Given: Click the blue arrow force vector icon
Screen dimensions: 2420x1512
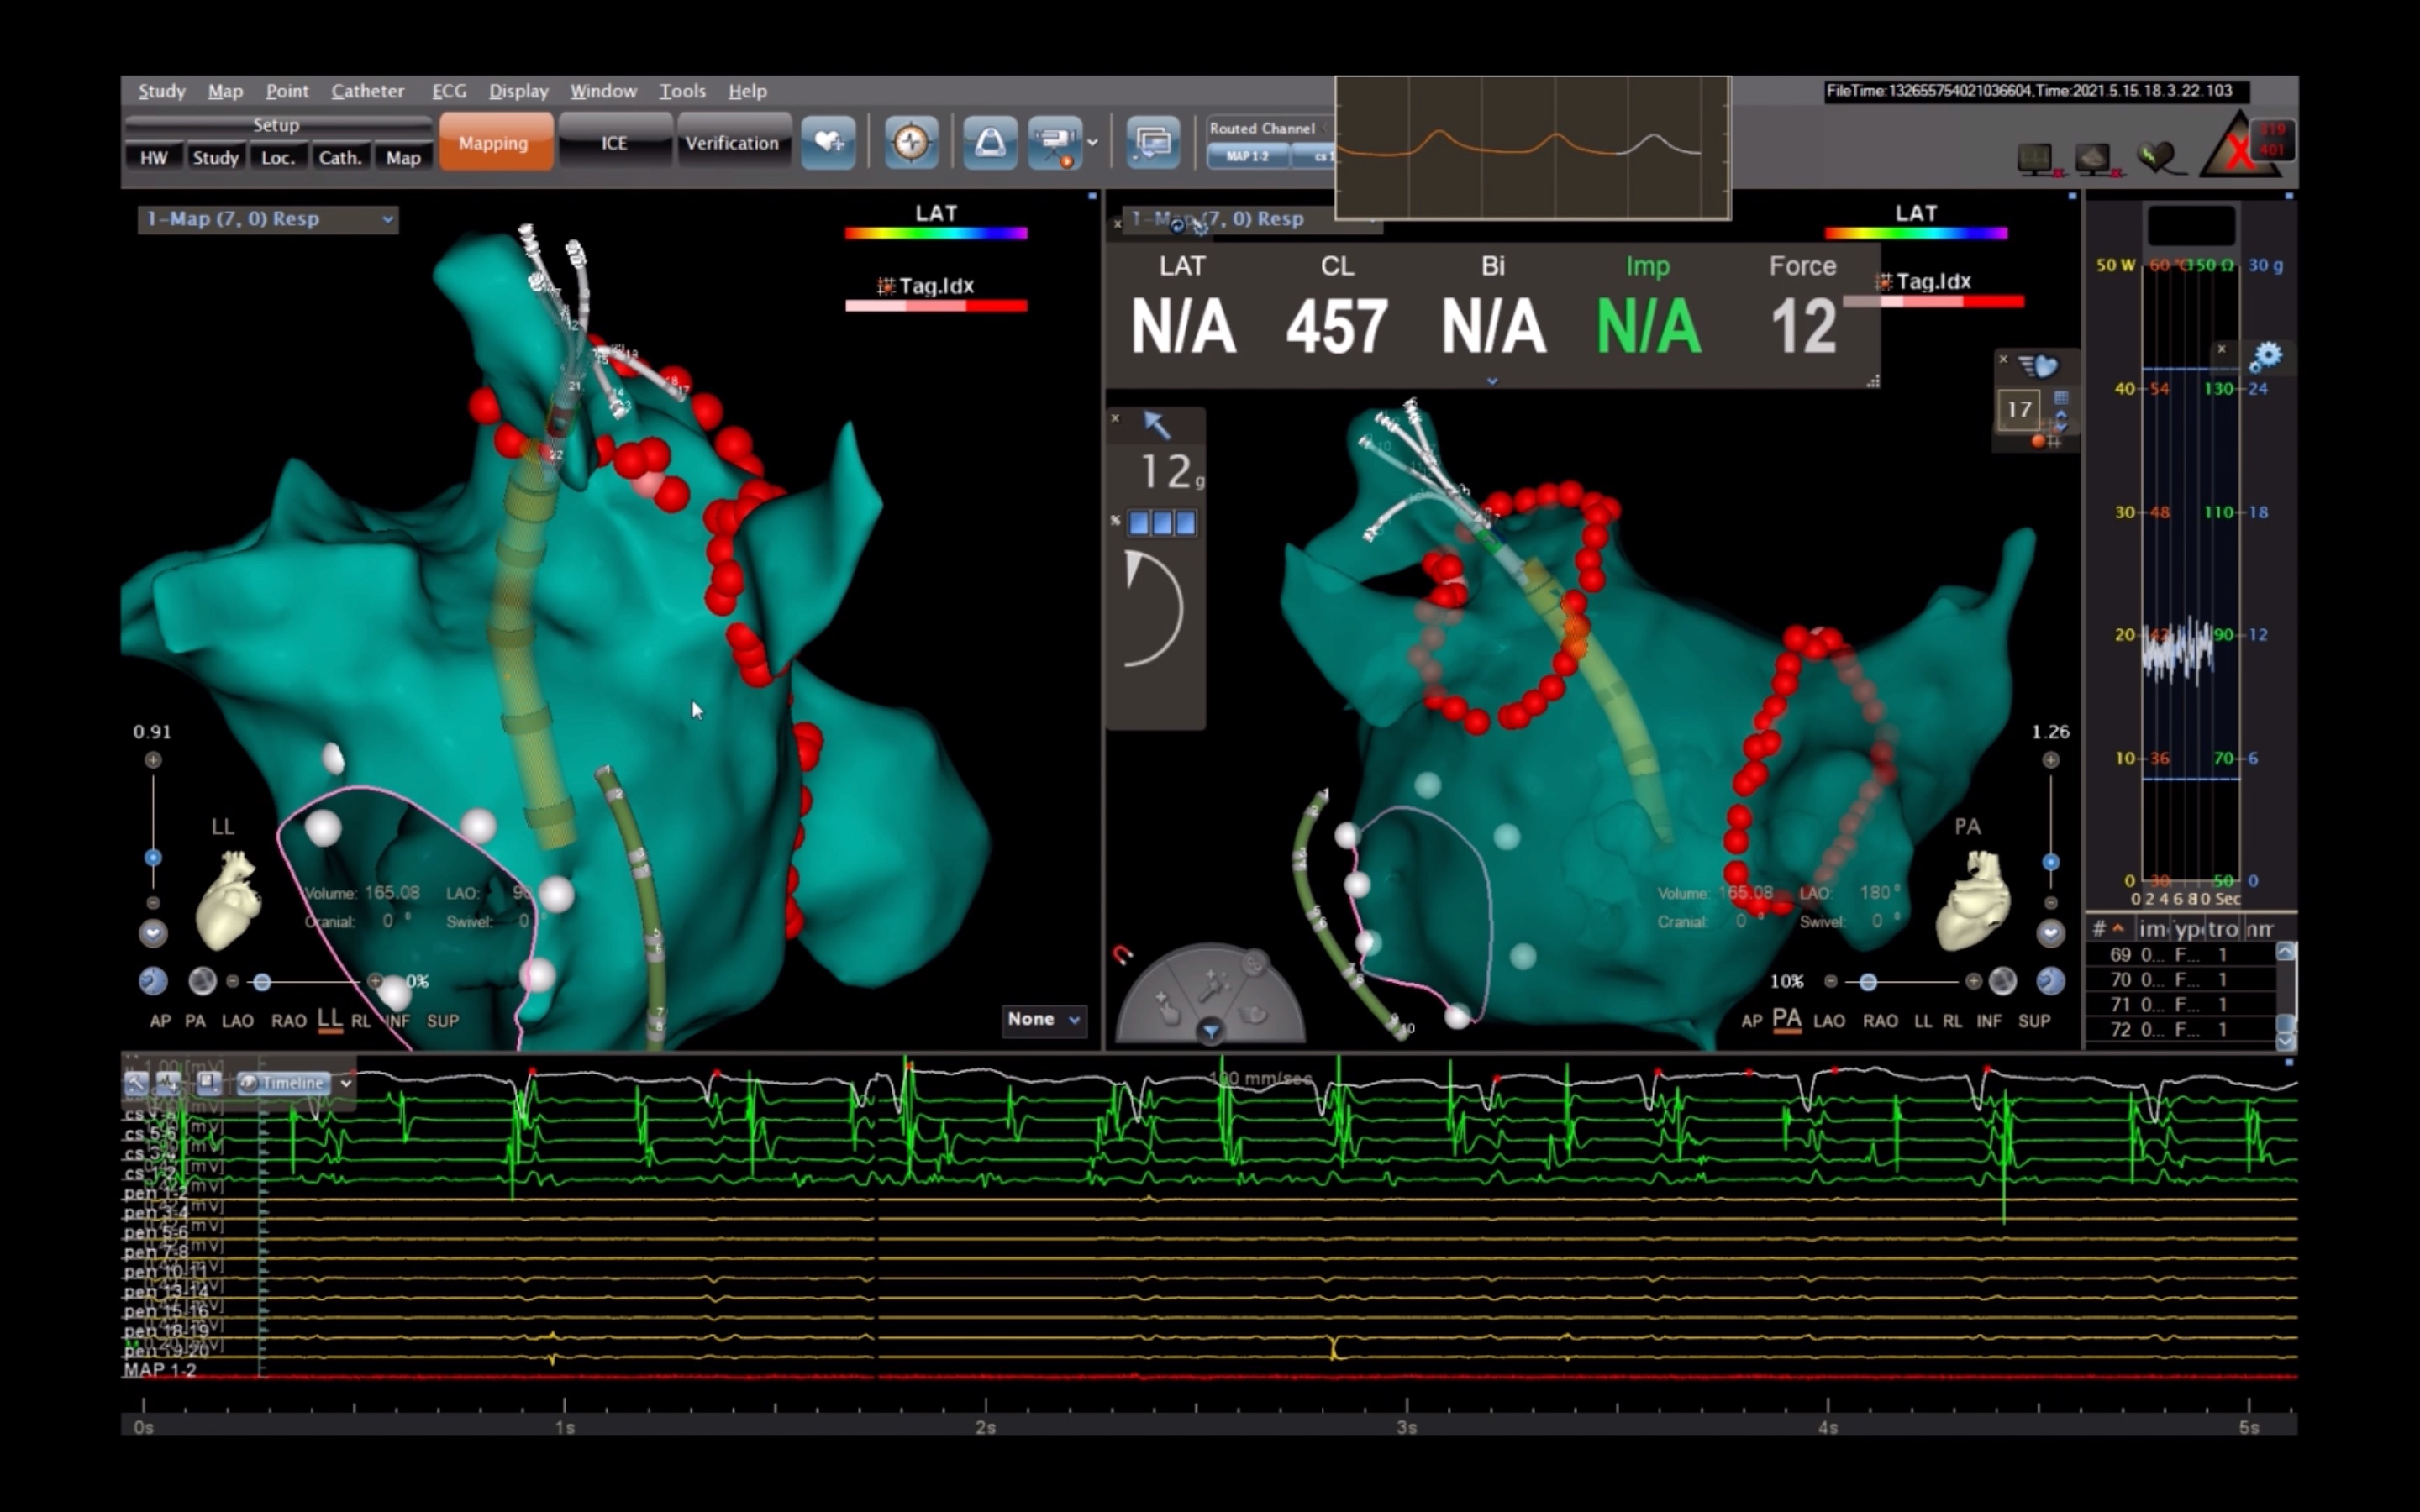Looking at the screenshot, I should tap(1157, 425).
